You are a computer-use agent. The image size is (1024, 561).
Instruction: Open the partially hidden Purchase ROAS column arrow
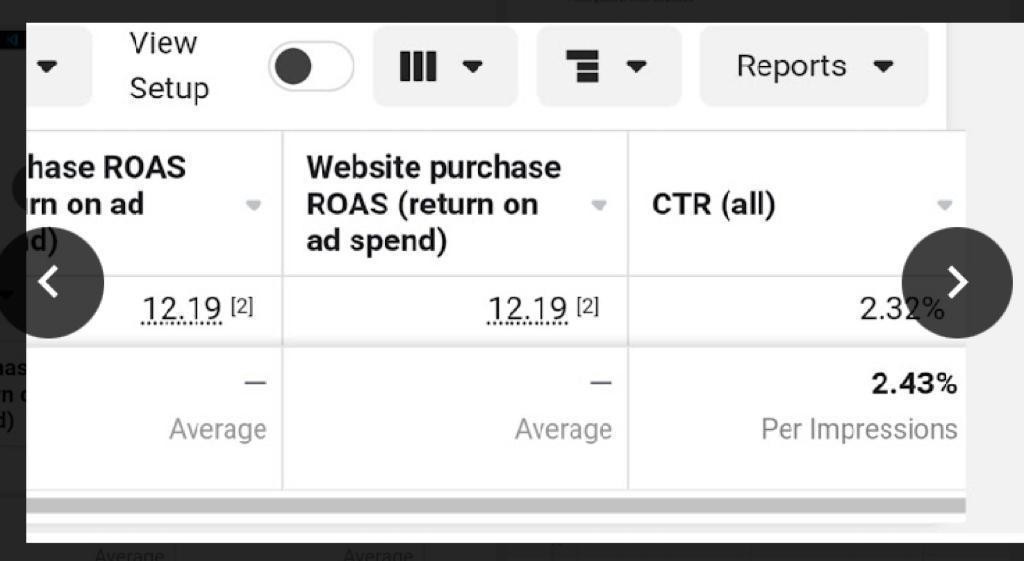pos(253,205)
